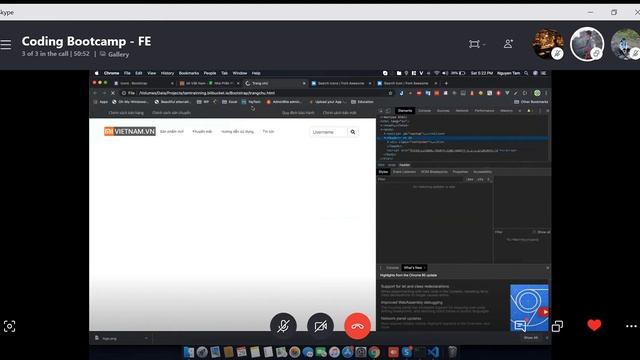
Task: Unmute the microphone in Skype call
Action: [x=283, y=326]
